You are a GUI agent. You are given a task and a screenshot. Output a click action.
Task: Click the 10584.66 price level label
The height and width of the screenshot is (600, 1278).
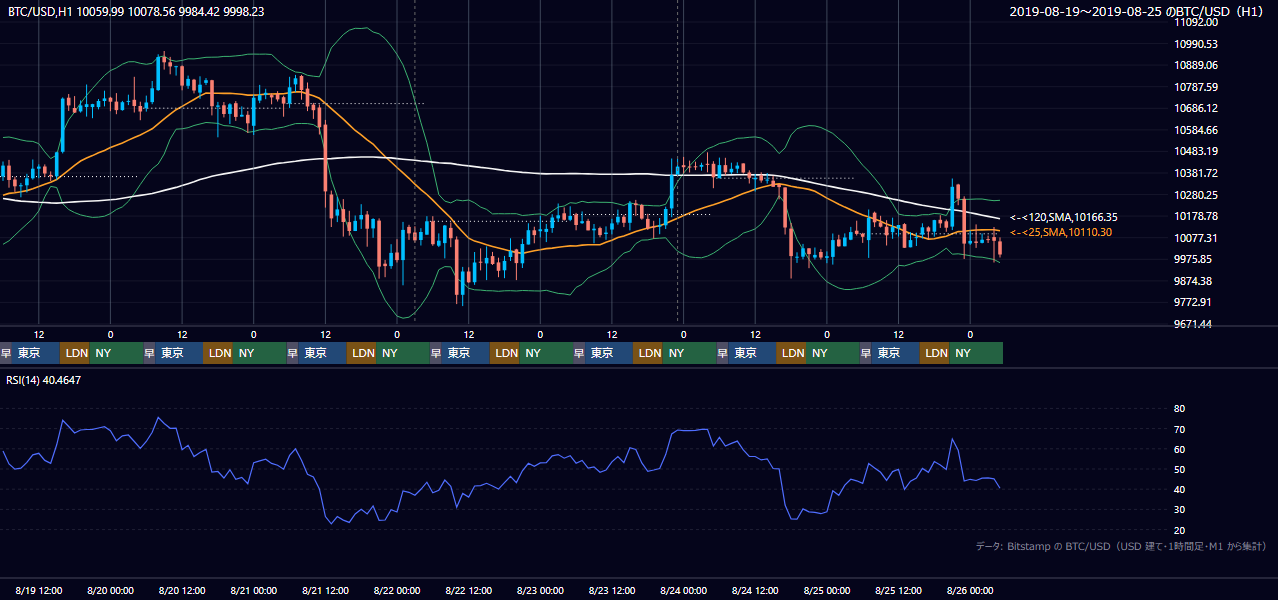[x=1196, y=130]
